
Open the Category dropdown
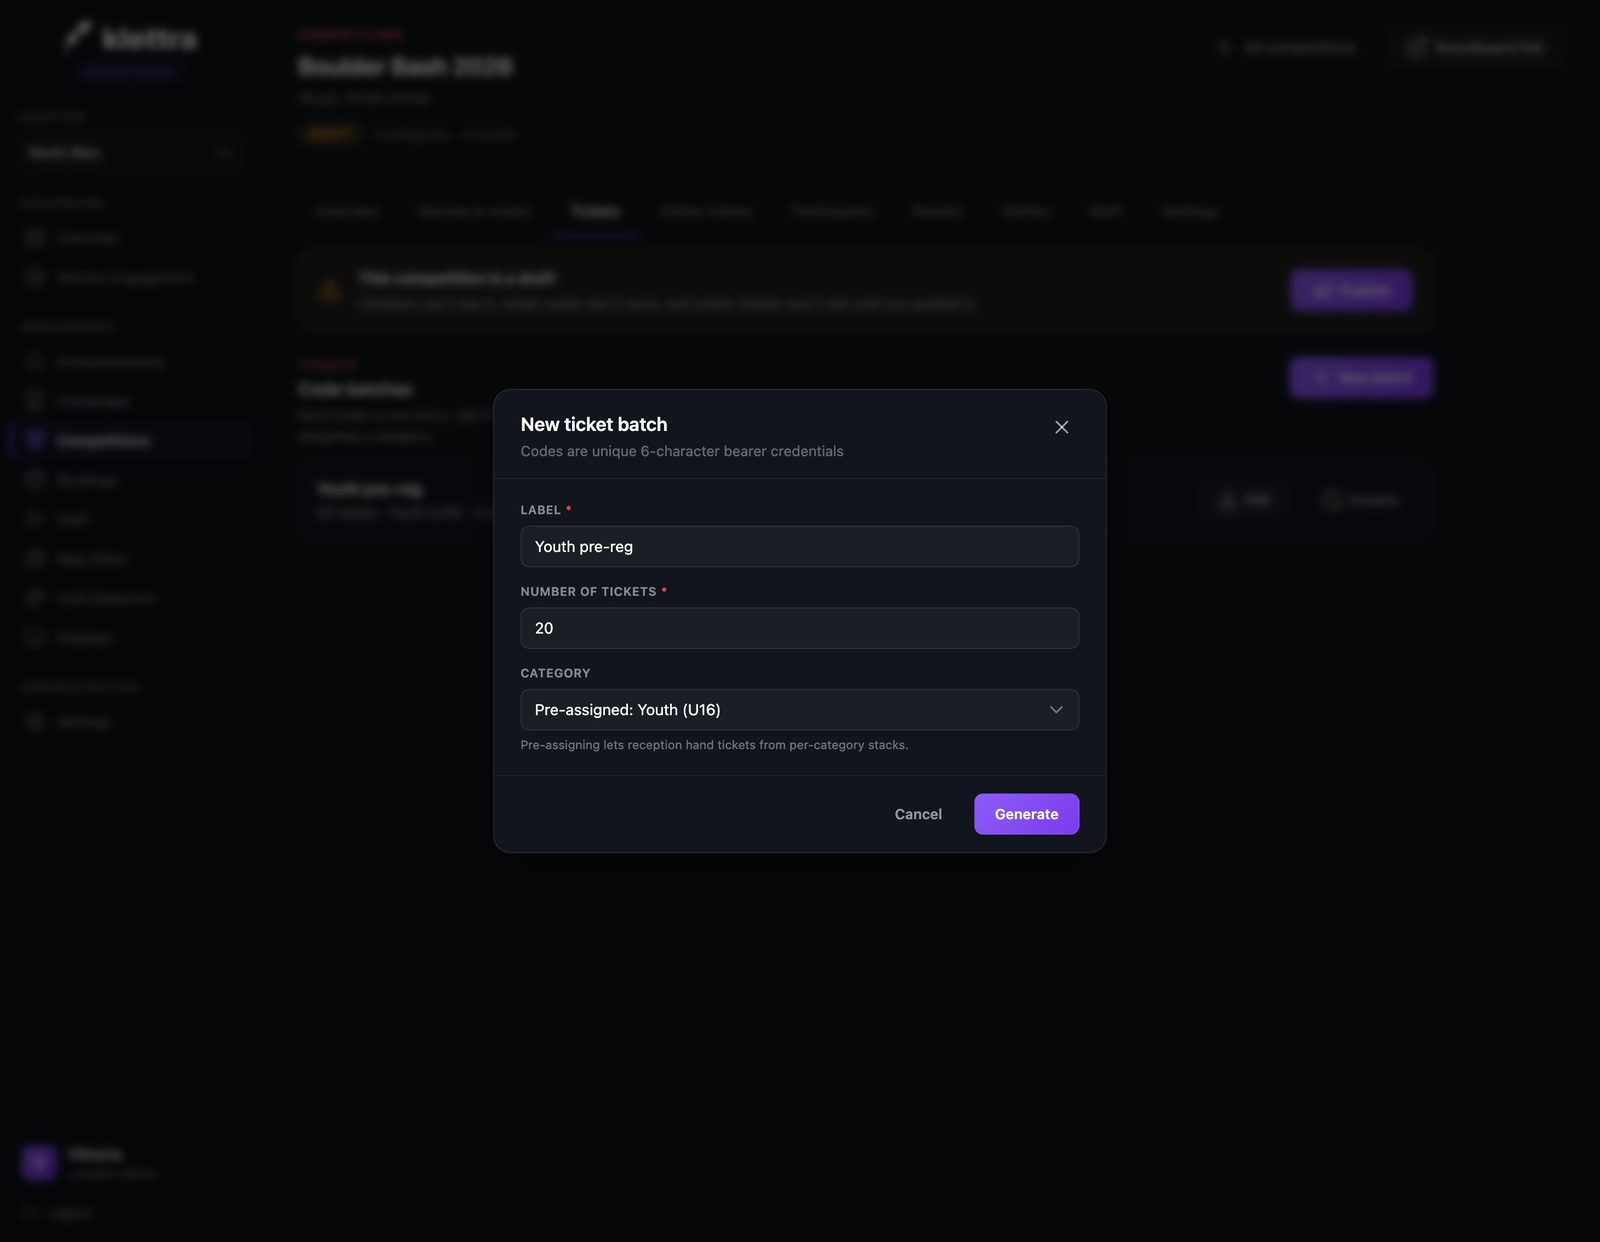pos(799,710)
